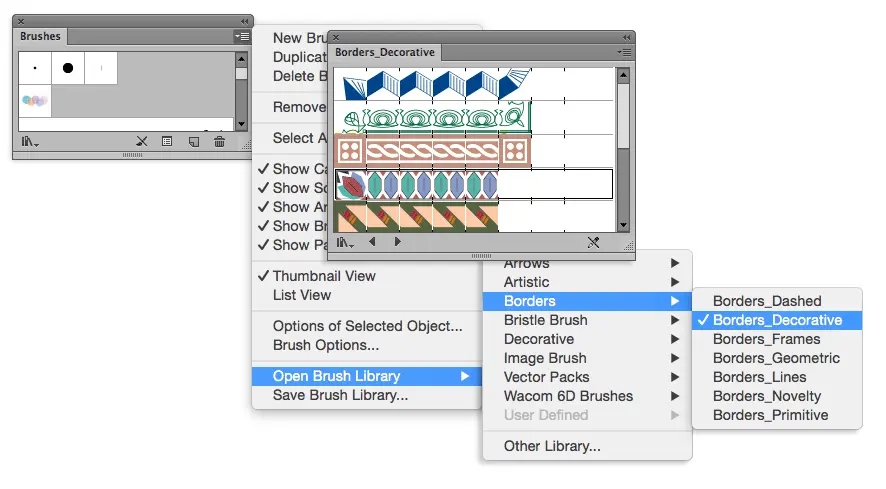The image size is (886, 489).
Task: Choose Borders_Geometric from the submenu
Action: click(x=776, y=358)
